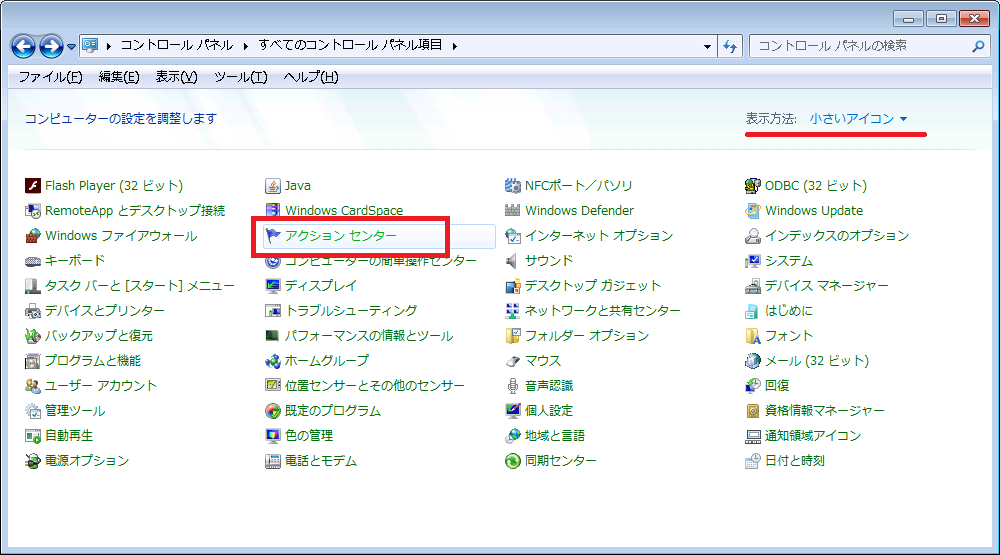Click the Back navigation button
The width and height of the screenshot is (1000, 555).
point(23,46)
